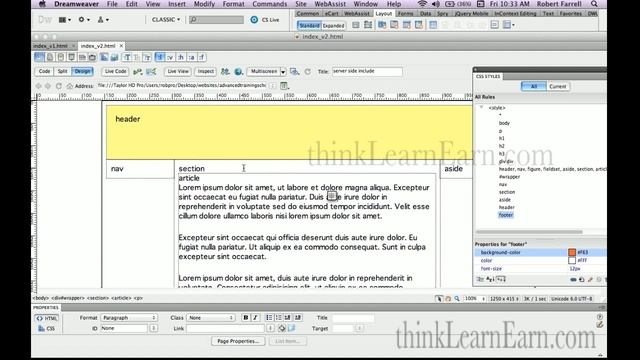Open the Format Paragraph dropdown
640x360 pixels.
[x=129, y=318]
